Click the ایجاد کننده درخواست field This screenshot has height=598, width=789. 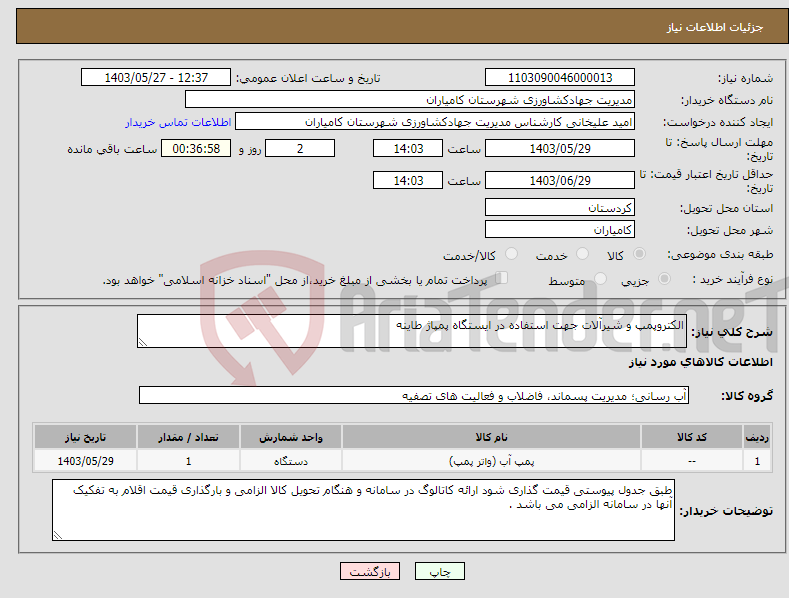click(435, 122)
